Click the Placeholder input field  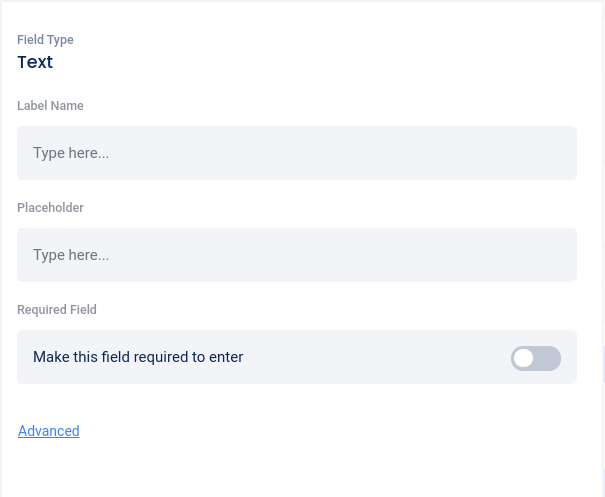296,255
